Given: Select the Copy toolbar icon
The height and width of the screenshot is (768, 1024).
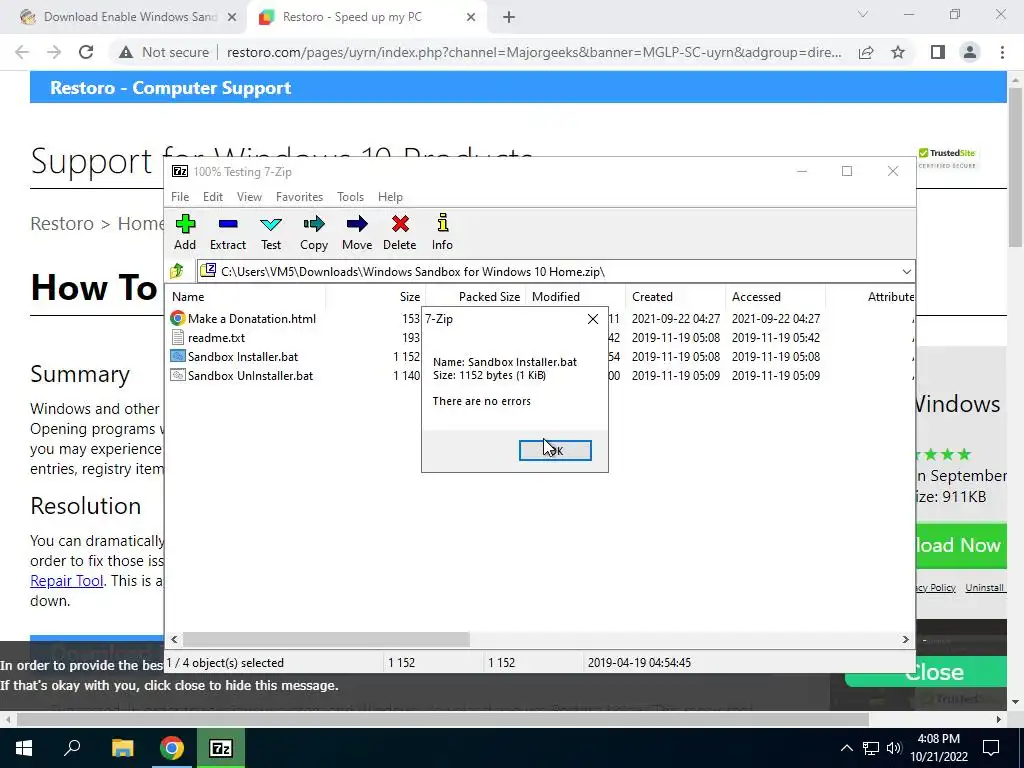Looking at the screenshot, I should click(x=313, y=232).
